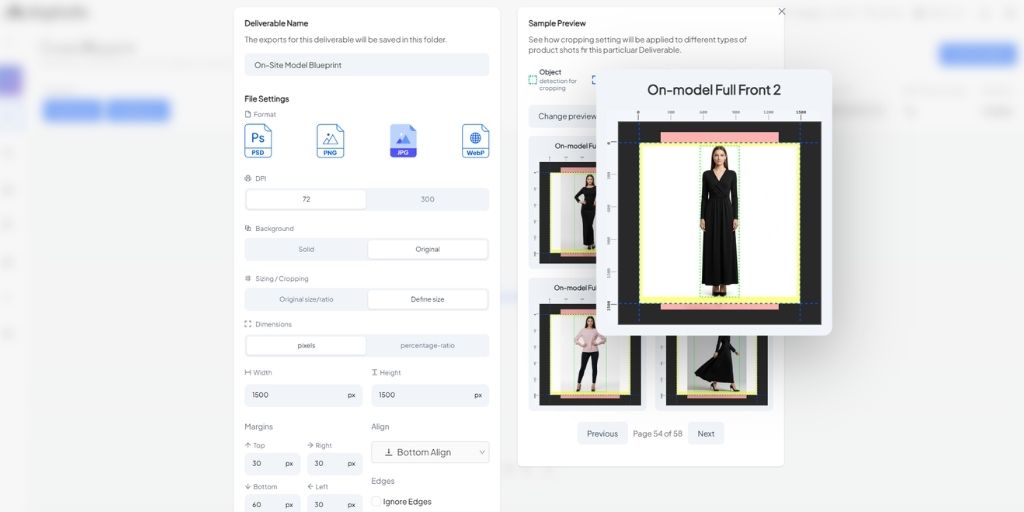Select Original size/ratio cropping option
Viewport: 1024px width, 512px height.
(x=306, y=299)
